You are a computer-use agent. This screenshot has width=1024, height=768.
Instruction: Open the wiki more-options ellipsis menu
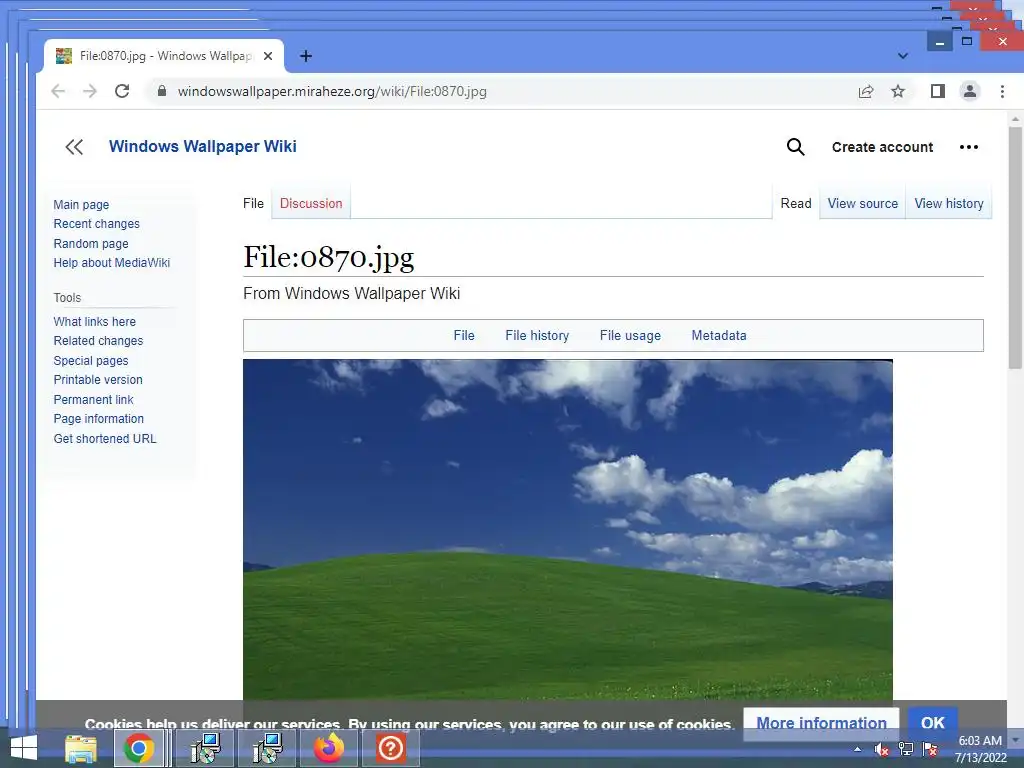pos(968,147)
